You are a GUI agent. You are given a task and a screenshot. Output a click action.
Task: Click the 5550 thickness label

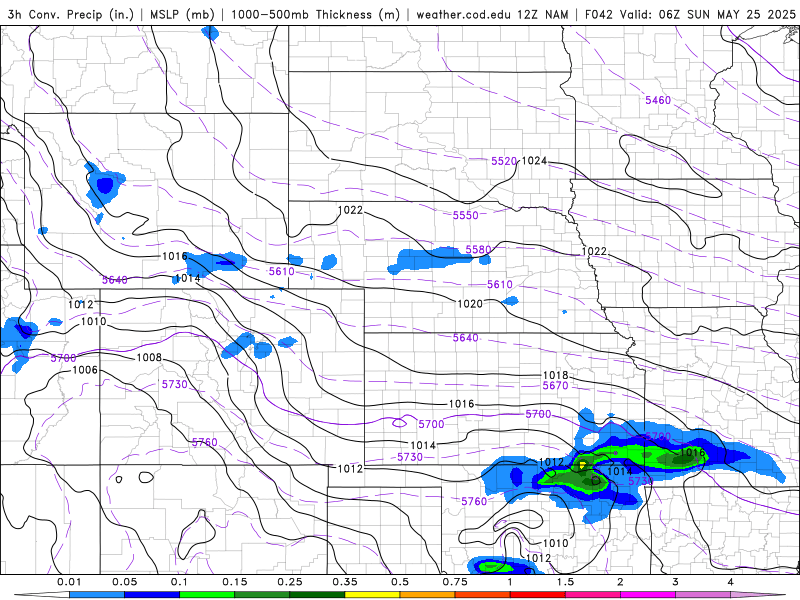(466, 215)
